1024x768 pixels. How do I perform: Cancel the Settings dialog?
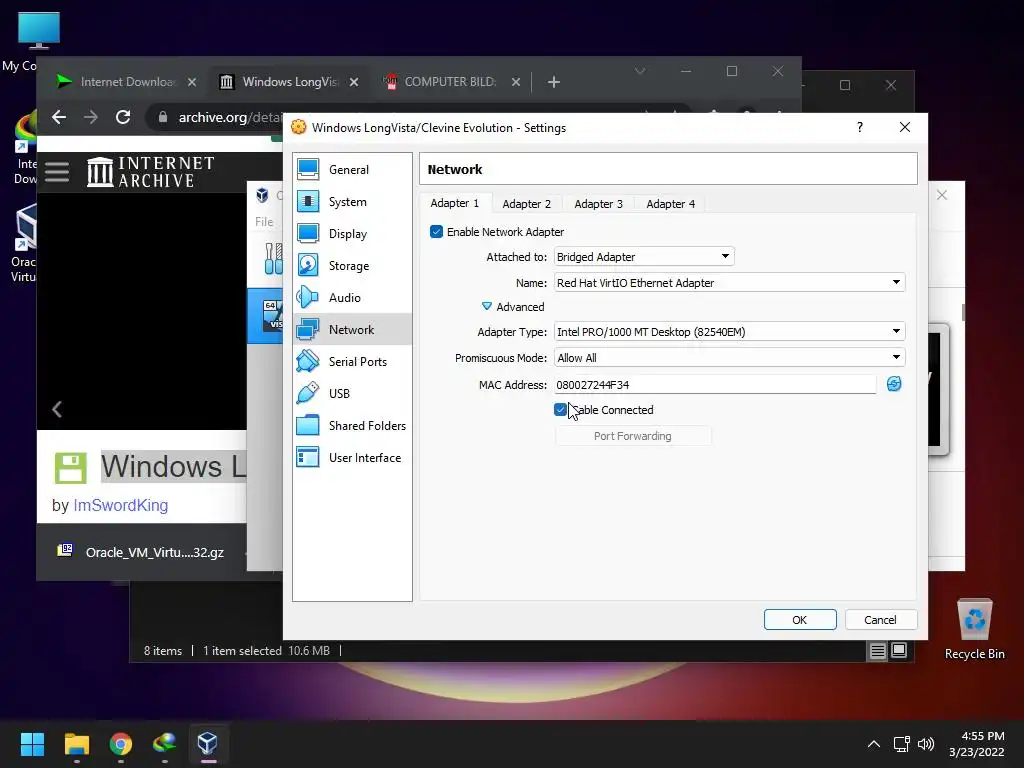coord(880,620)
